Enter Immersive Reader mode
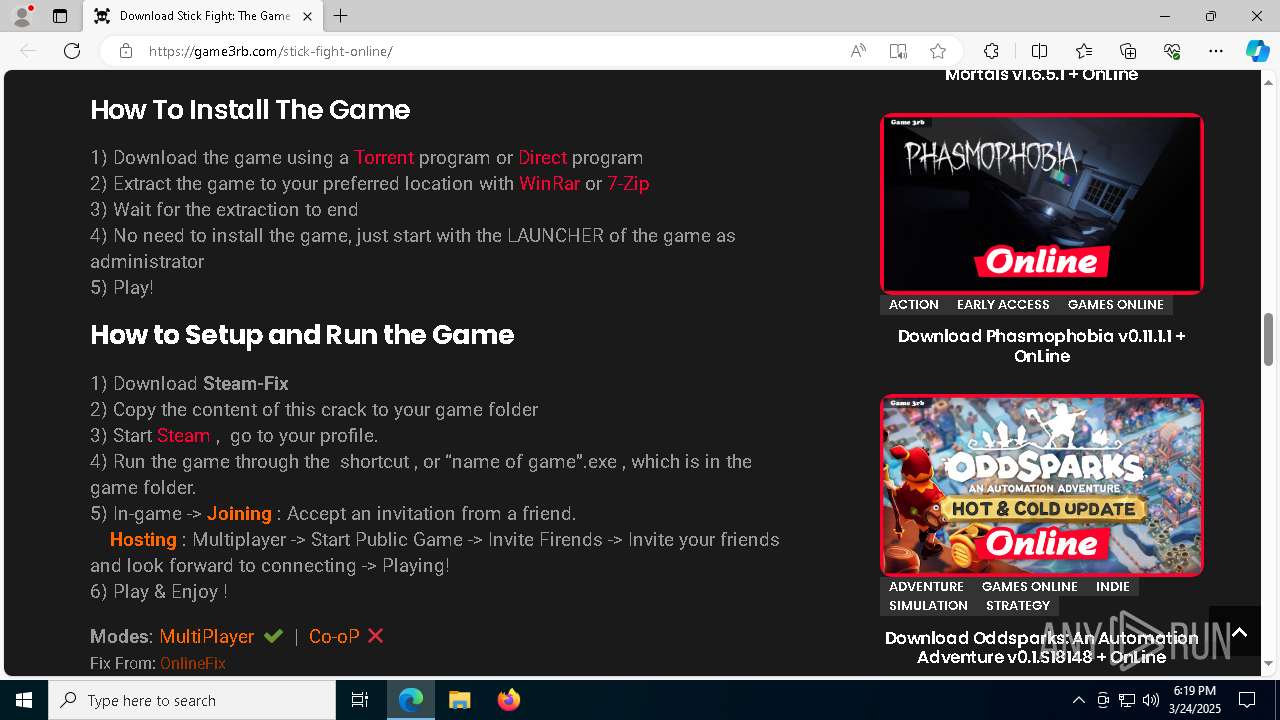 898,51
